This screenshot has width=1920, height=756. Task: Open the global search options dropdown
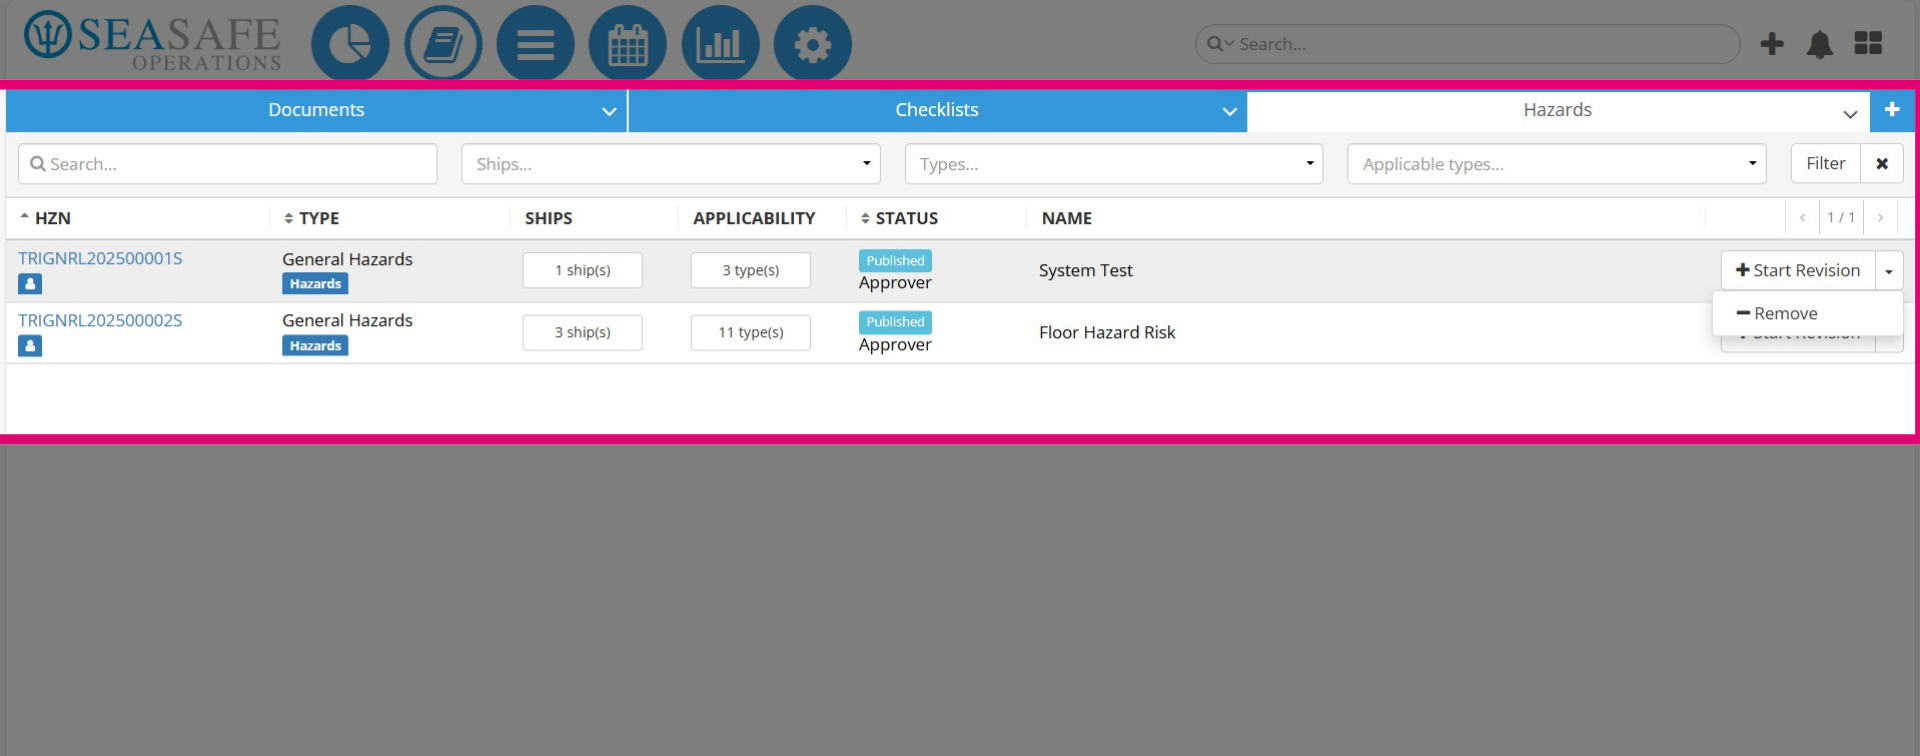1220,44
